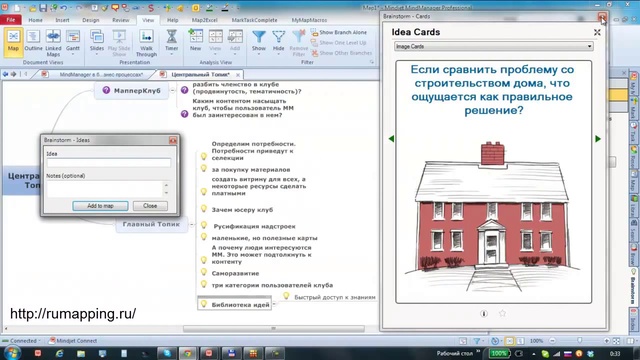
Task: Select три категории пользователей клуба topic
Action: pyautogui.click(x=272, y=285)
